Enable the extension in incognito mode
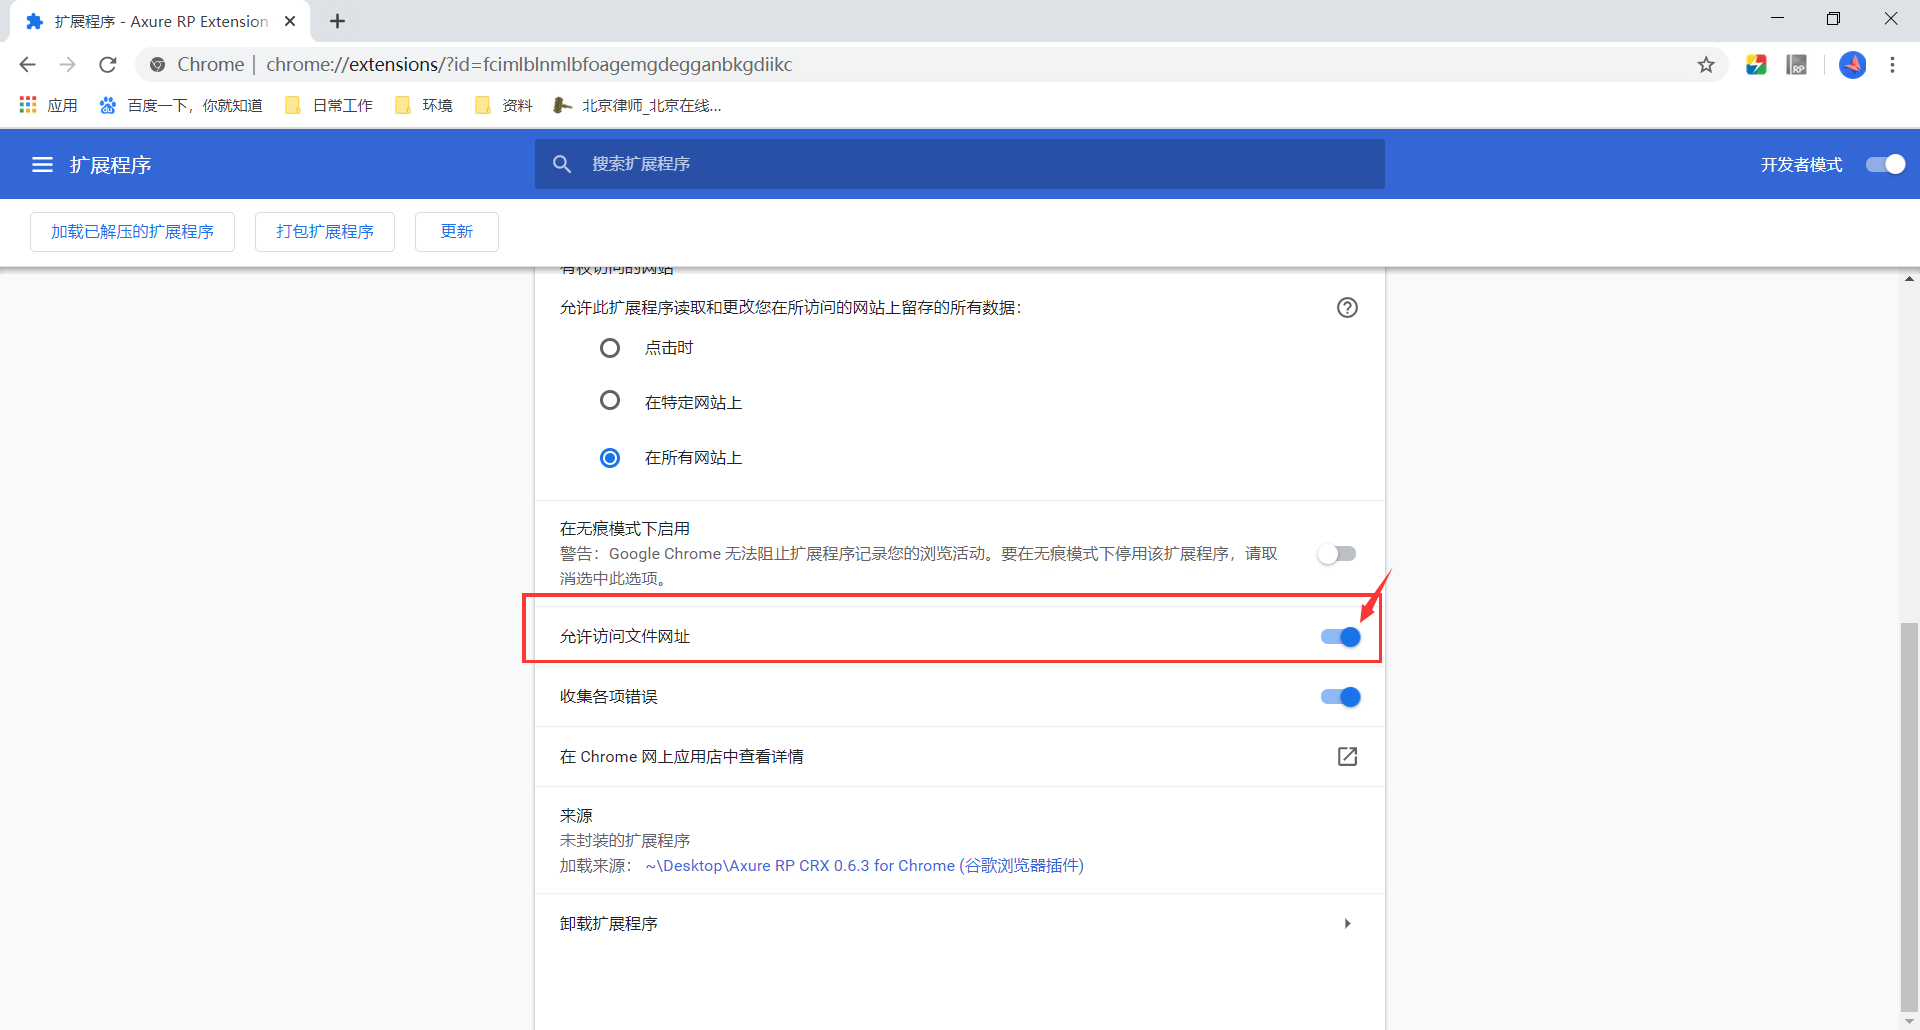The width and height of the screenshot is (1920, 1030). point(1337,553)
